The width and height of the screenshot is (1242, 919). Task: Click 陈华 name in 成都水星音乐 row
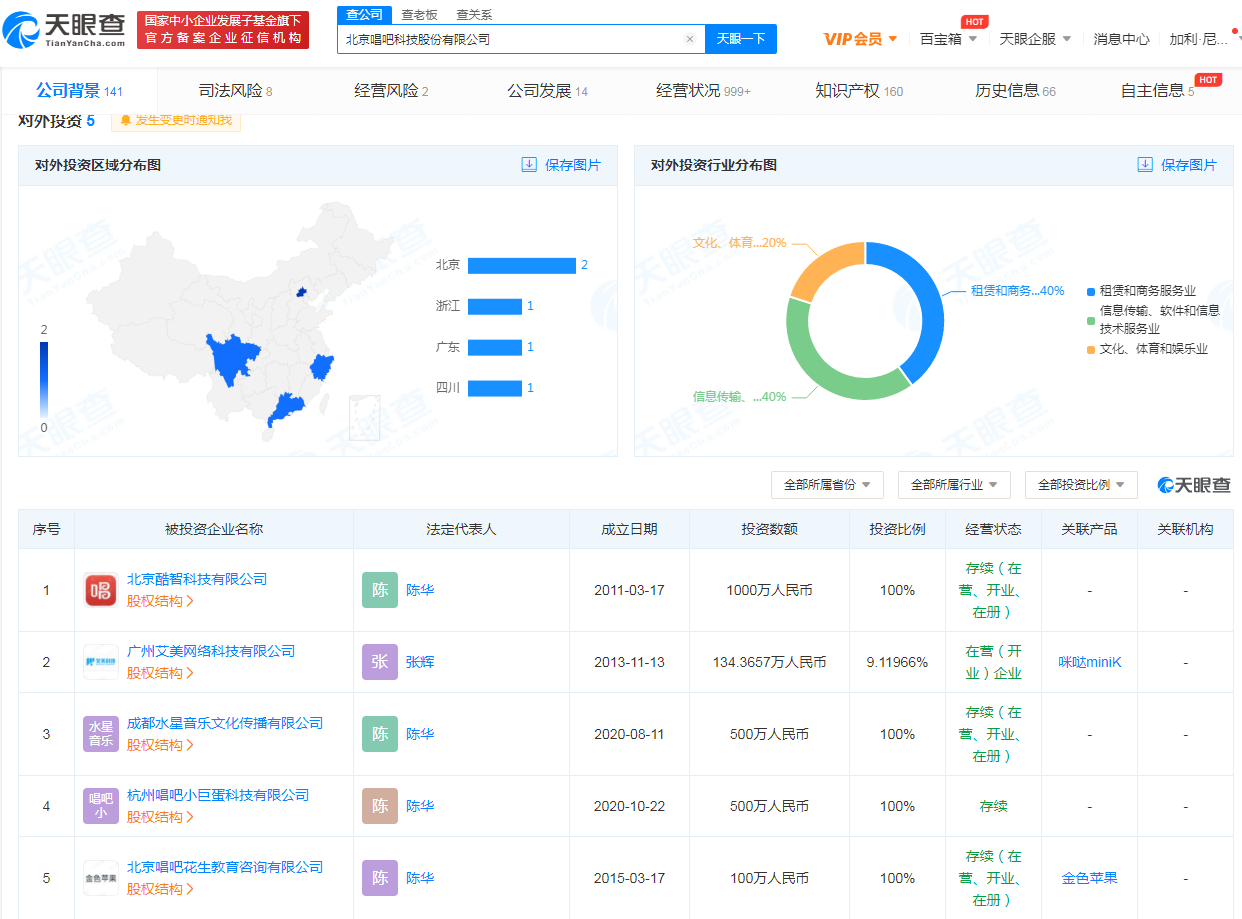420,734
